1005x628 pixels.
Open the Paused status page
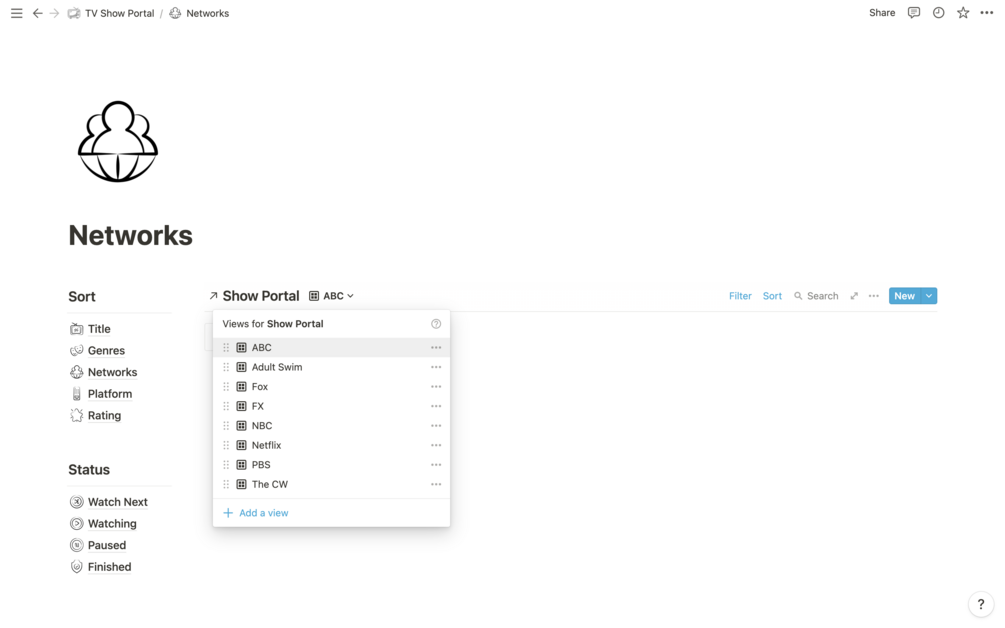(x=106, y=545)
